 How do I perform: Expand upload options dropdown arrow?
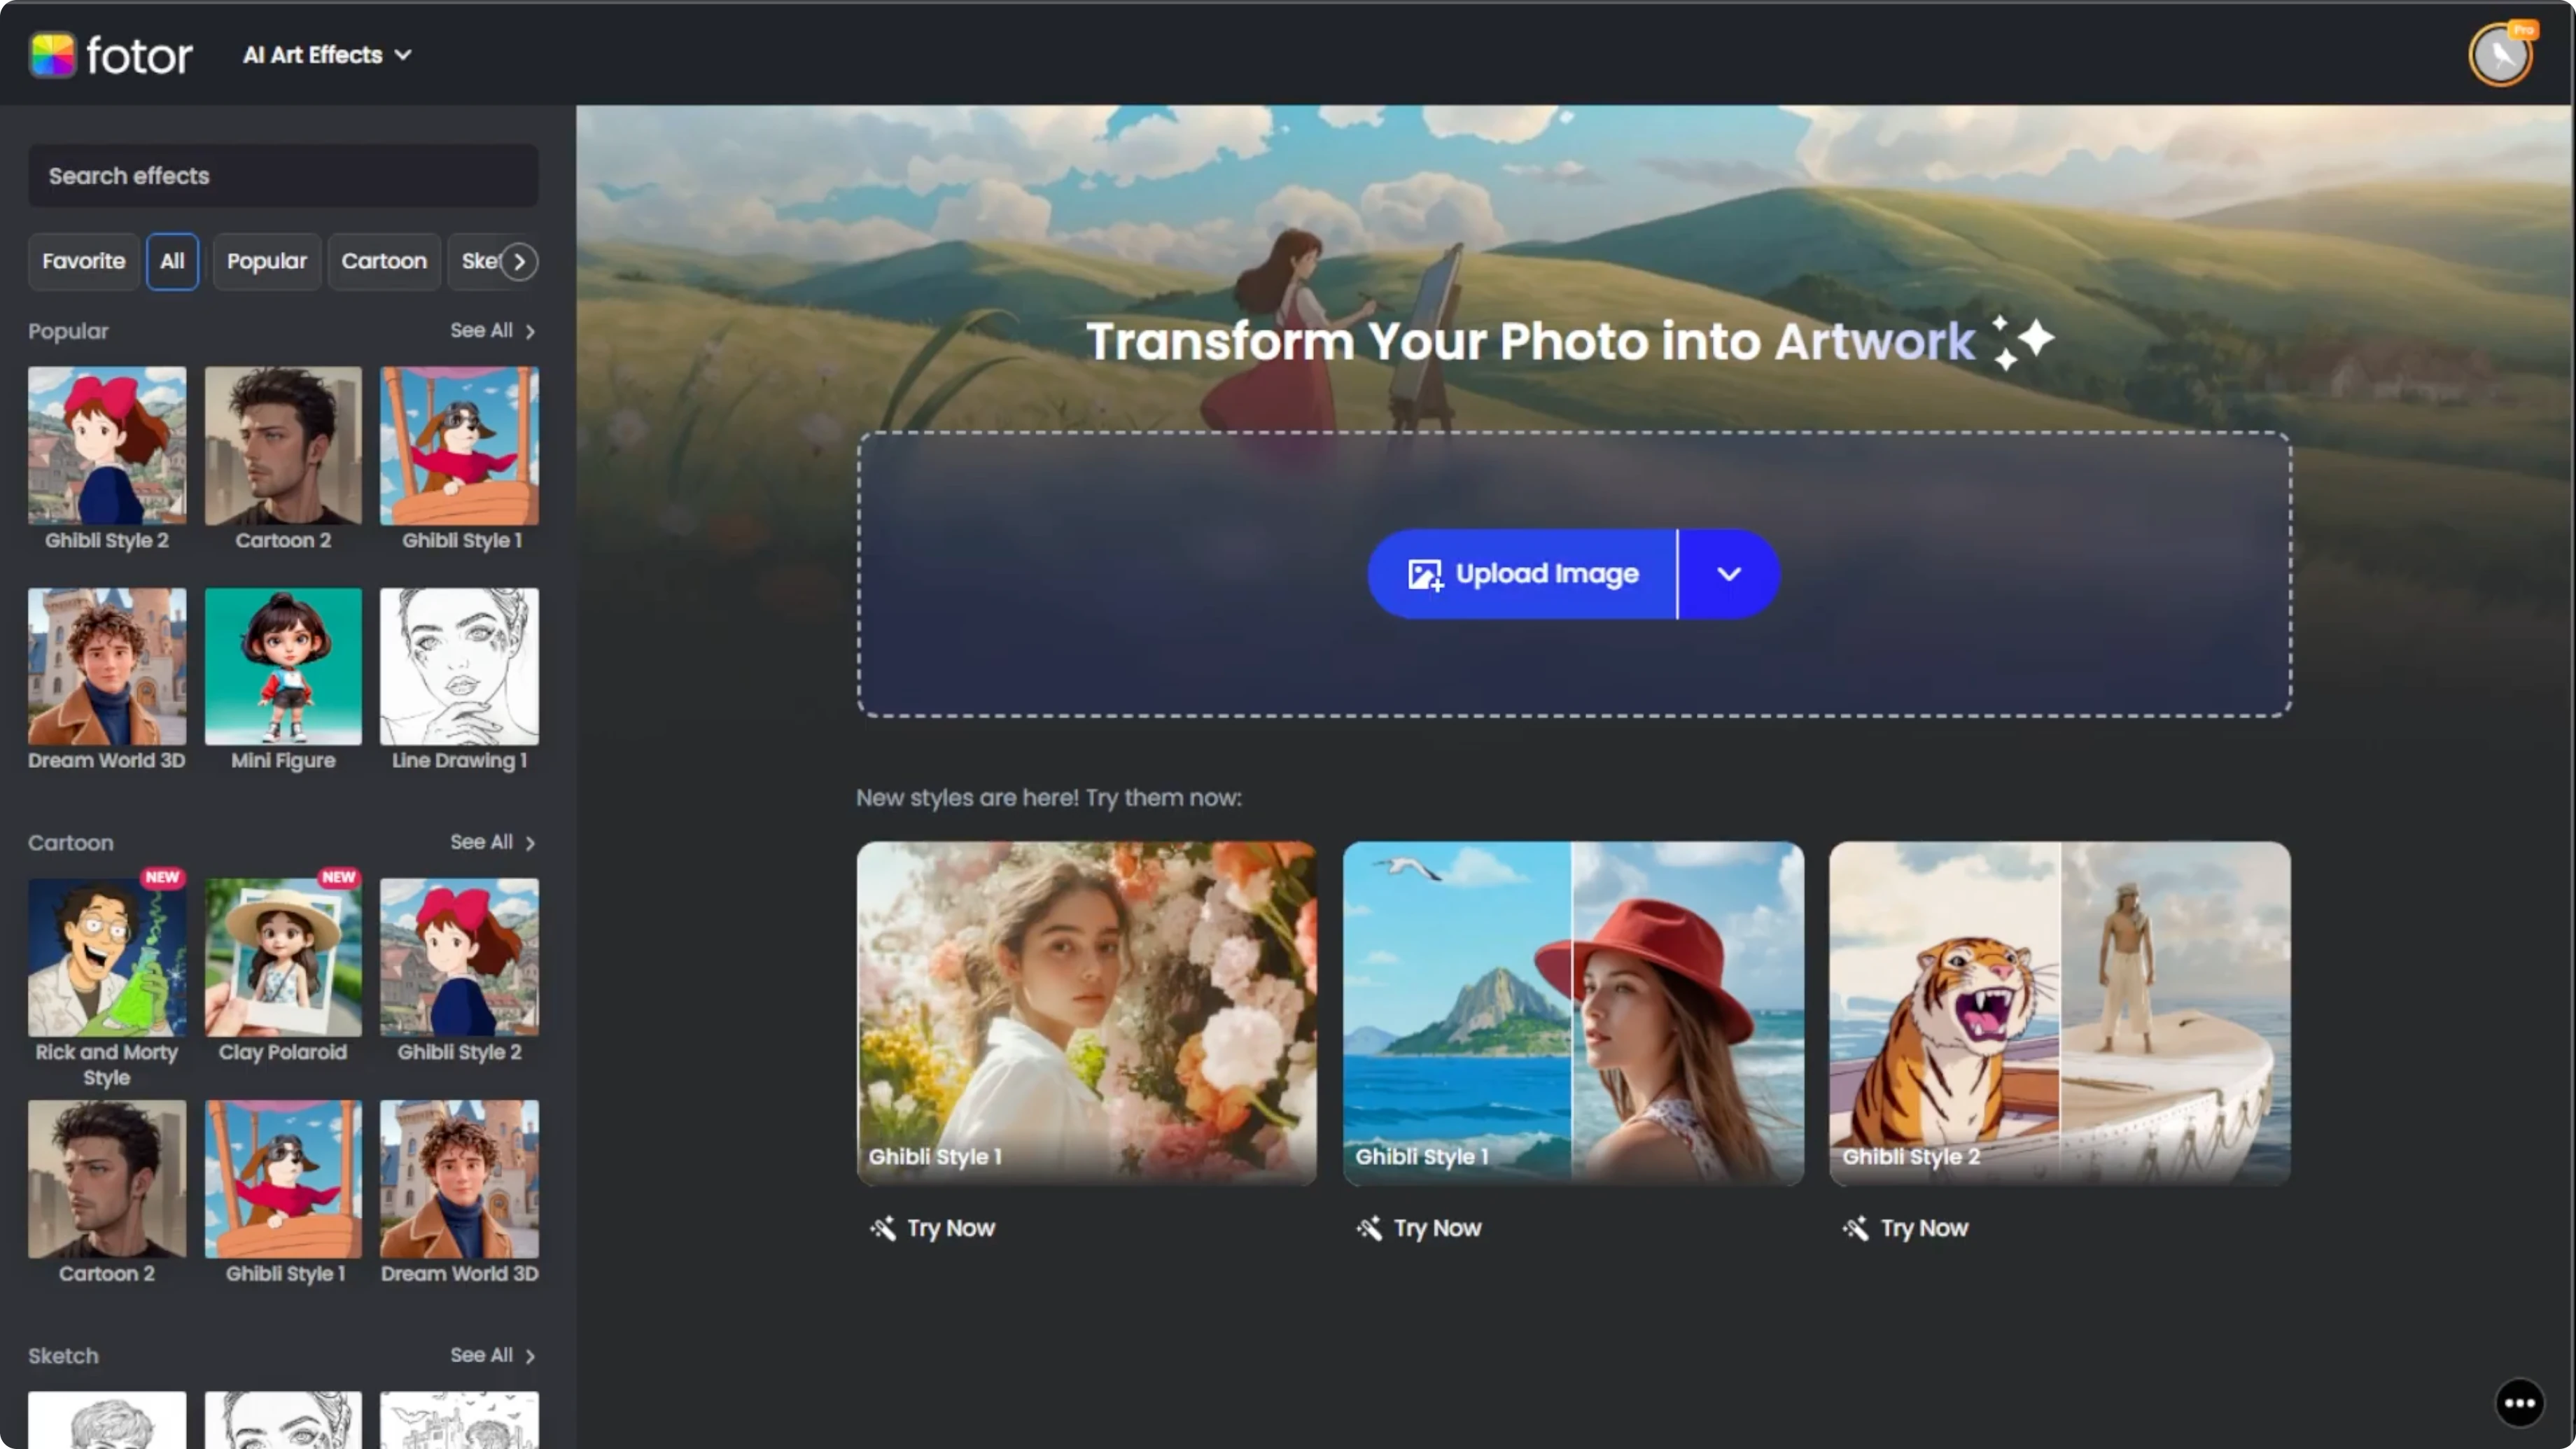point(1729,574)
